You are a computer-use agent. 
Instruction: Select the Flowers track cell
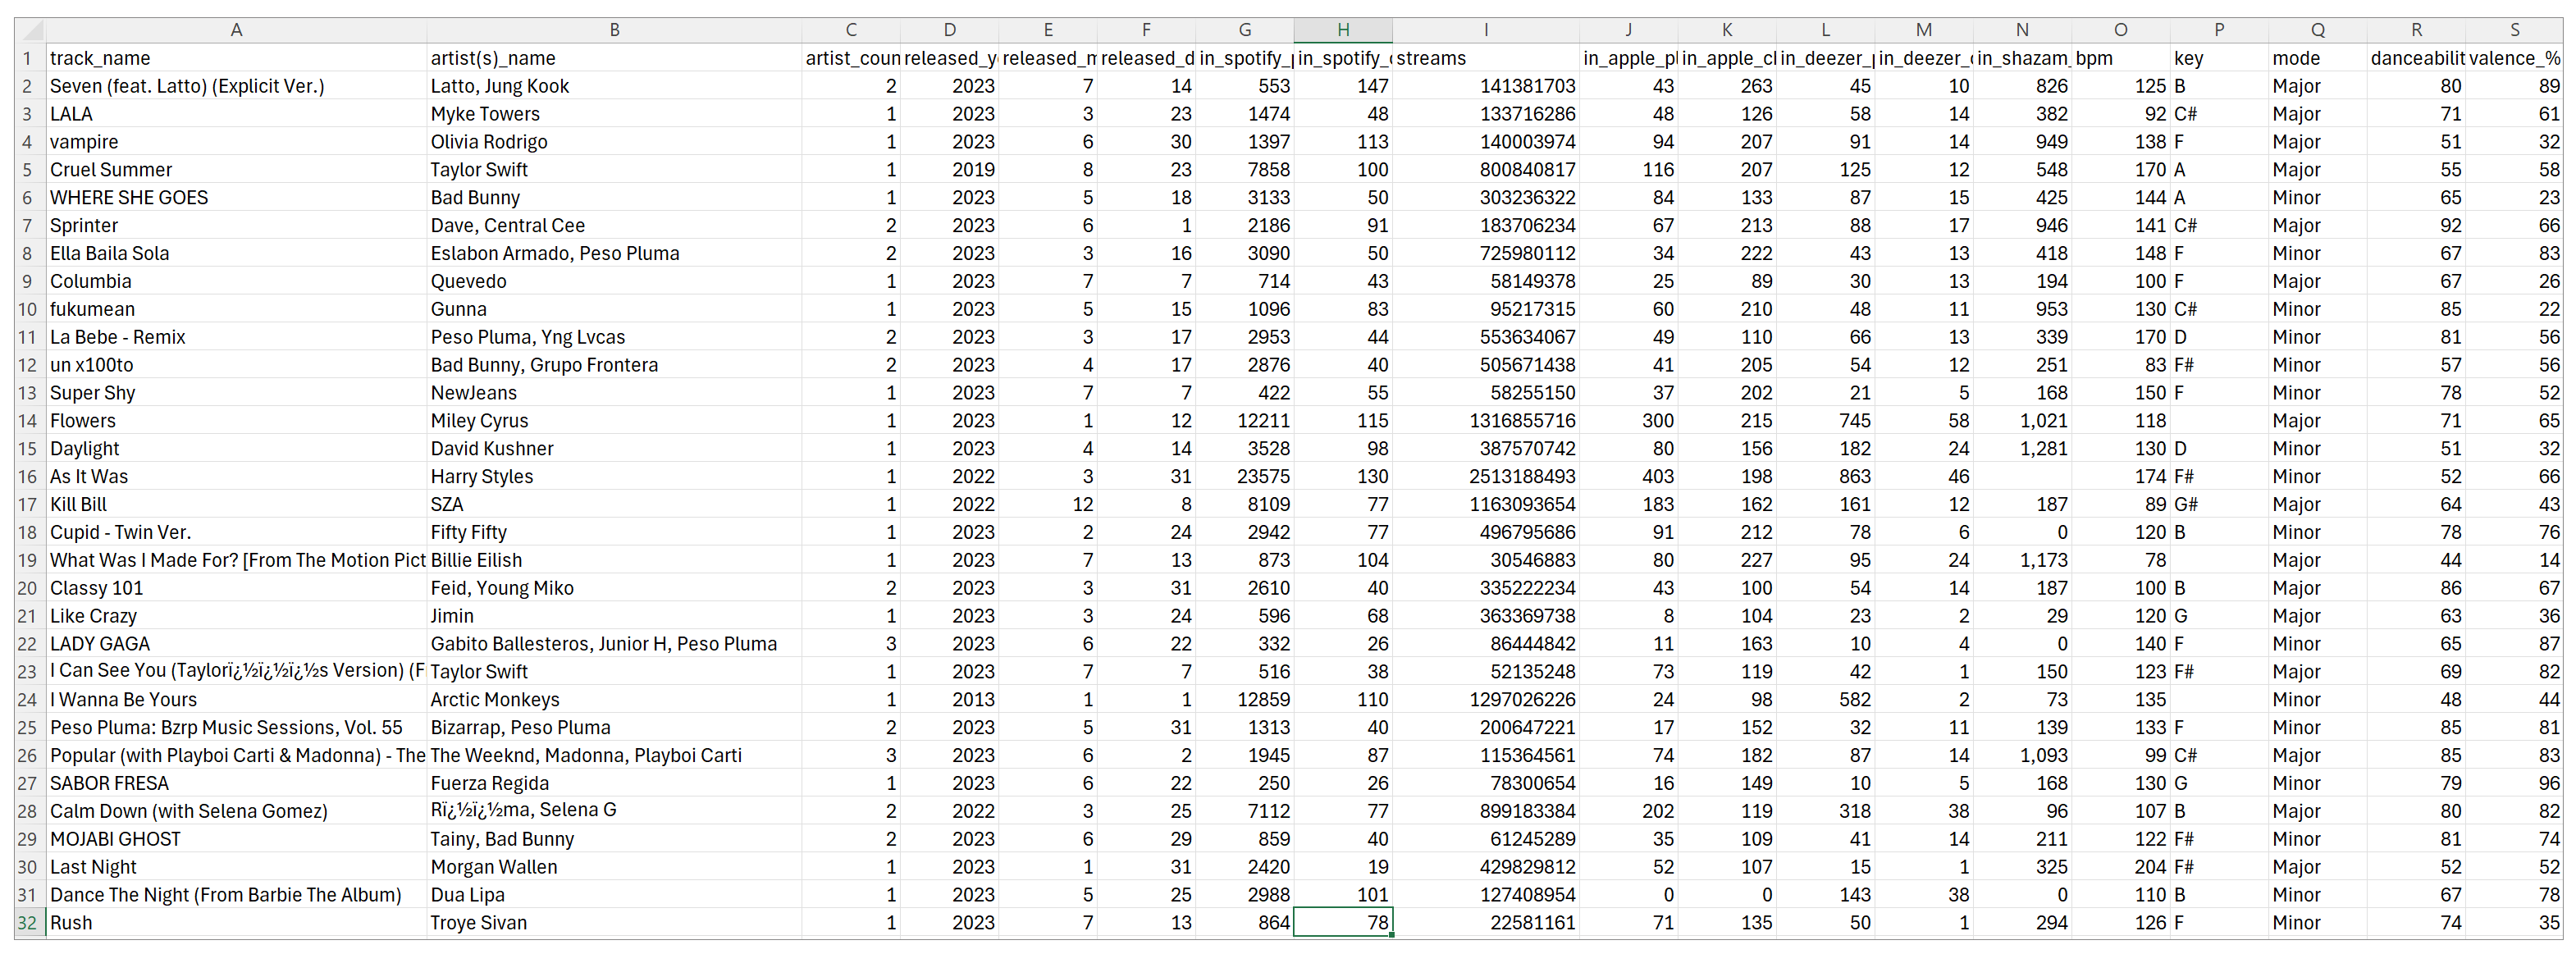[x=83, y=421]
